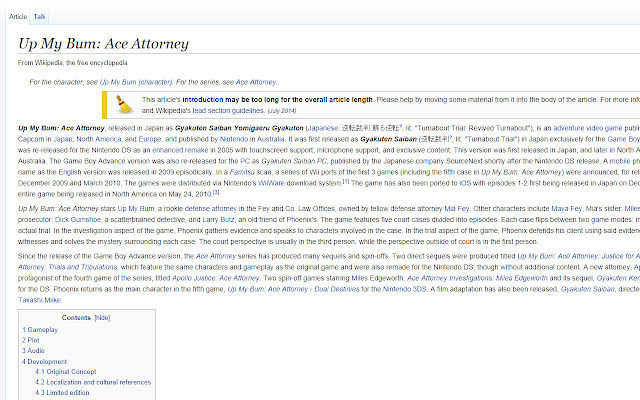Open 'lead section guidelines' link
The height and width of the screenshot is (400, 640).
228,111
